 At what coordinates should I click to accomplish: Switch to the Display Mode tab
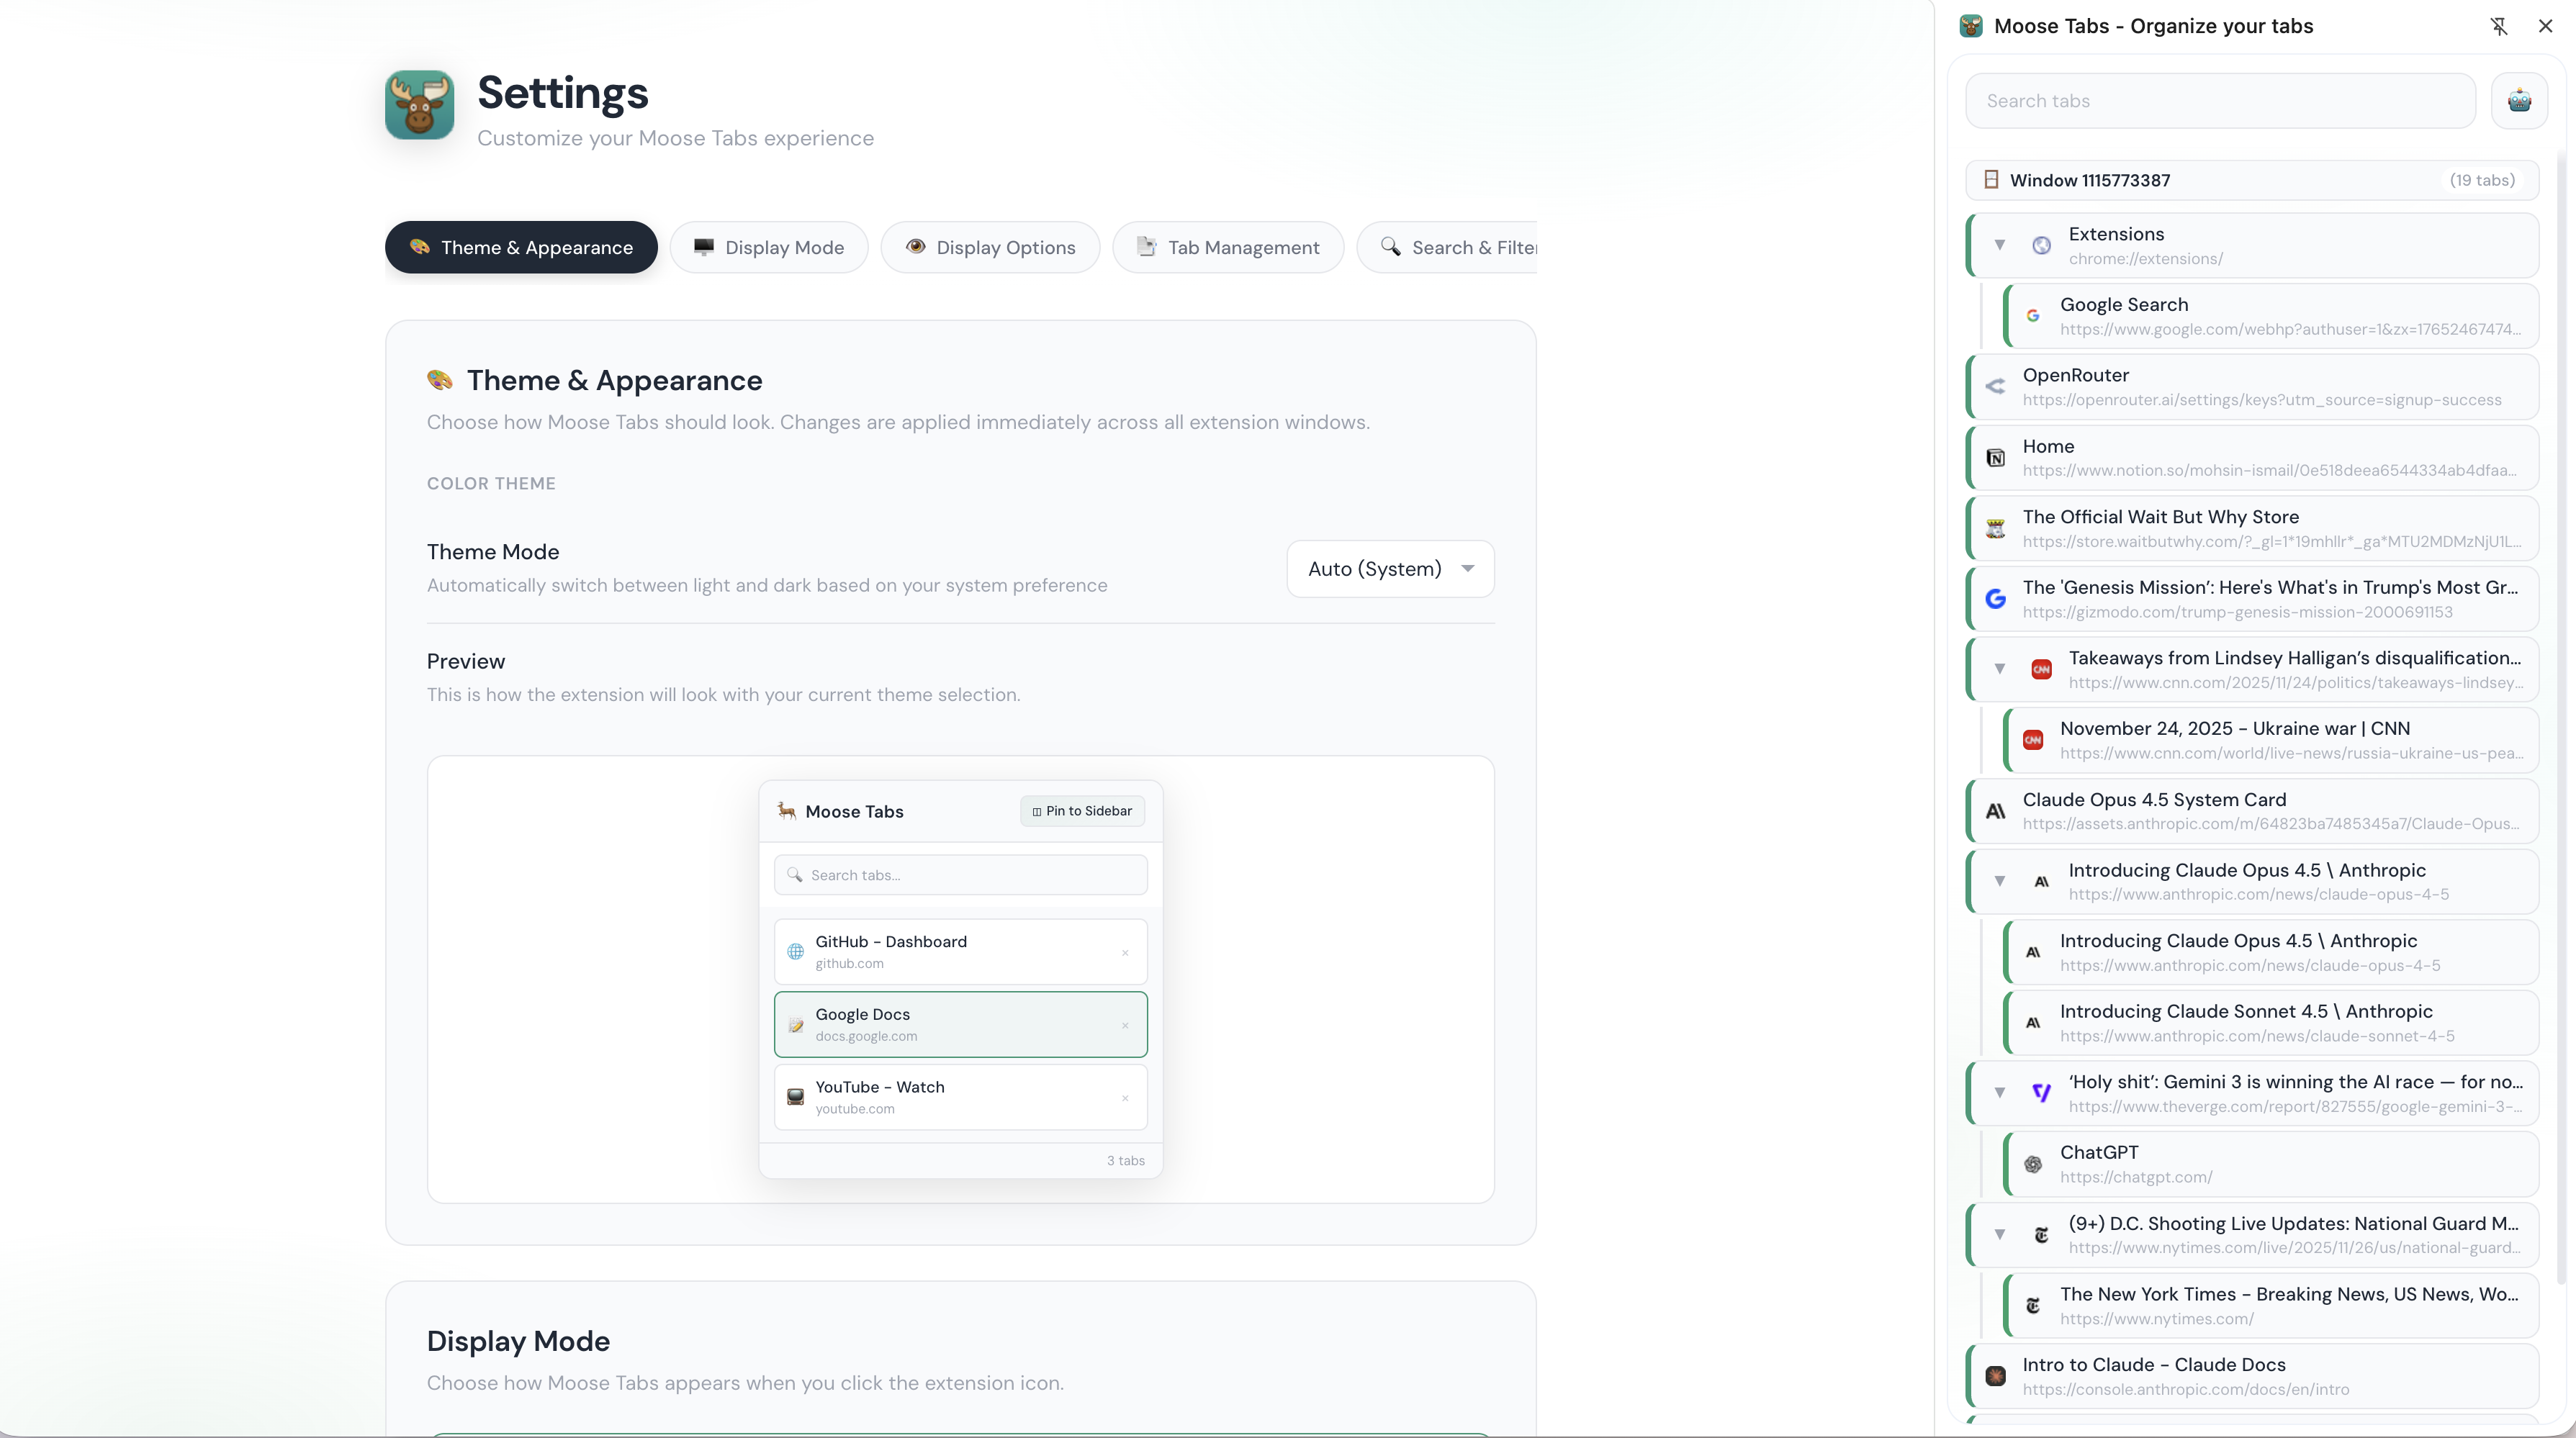(x=768, y=247)
